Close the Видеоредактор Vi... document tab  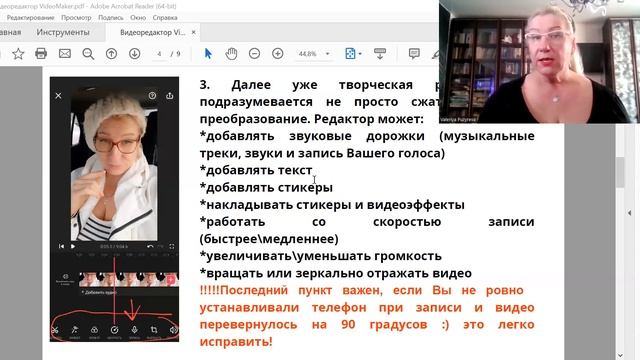pos(193,32)
